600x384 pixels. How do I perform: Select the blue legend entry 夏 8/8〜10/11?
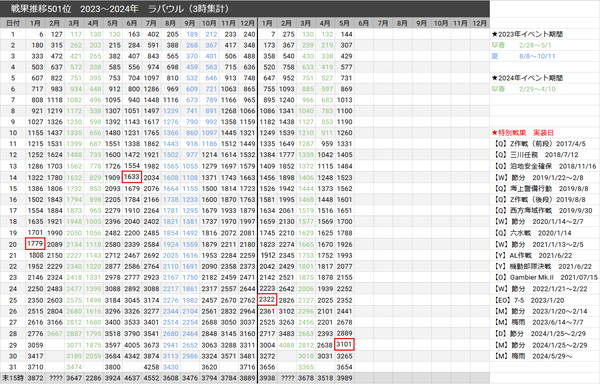[x=523, y=56]
